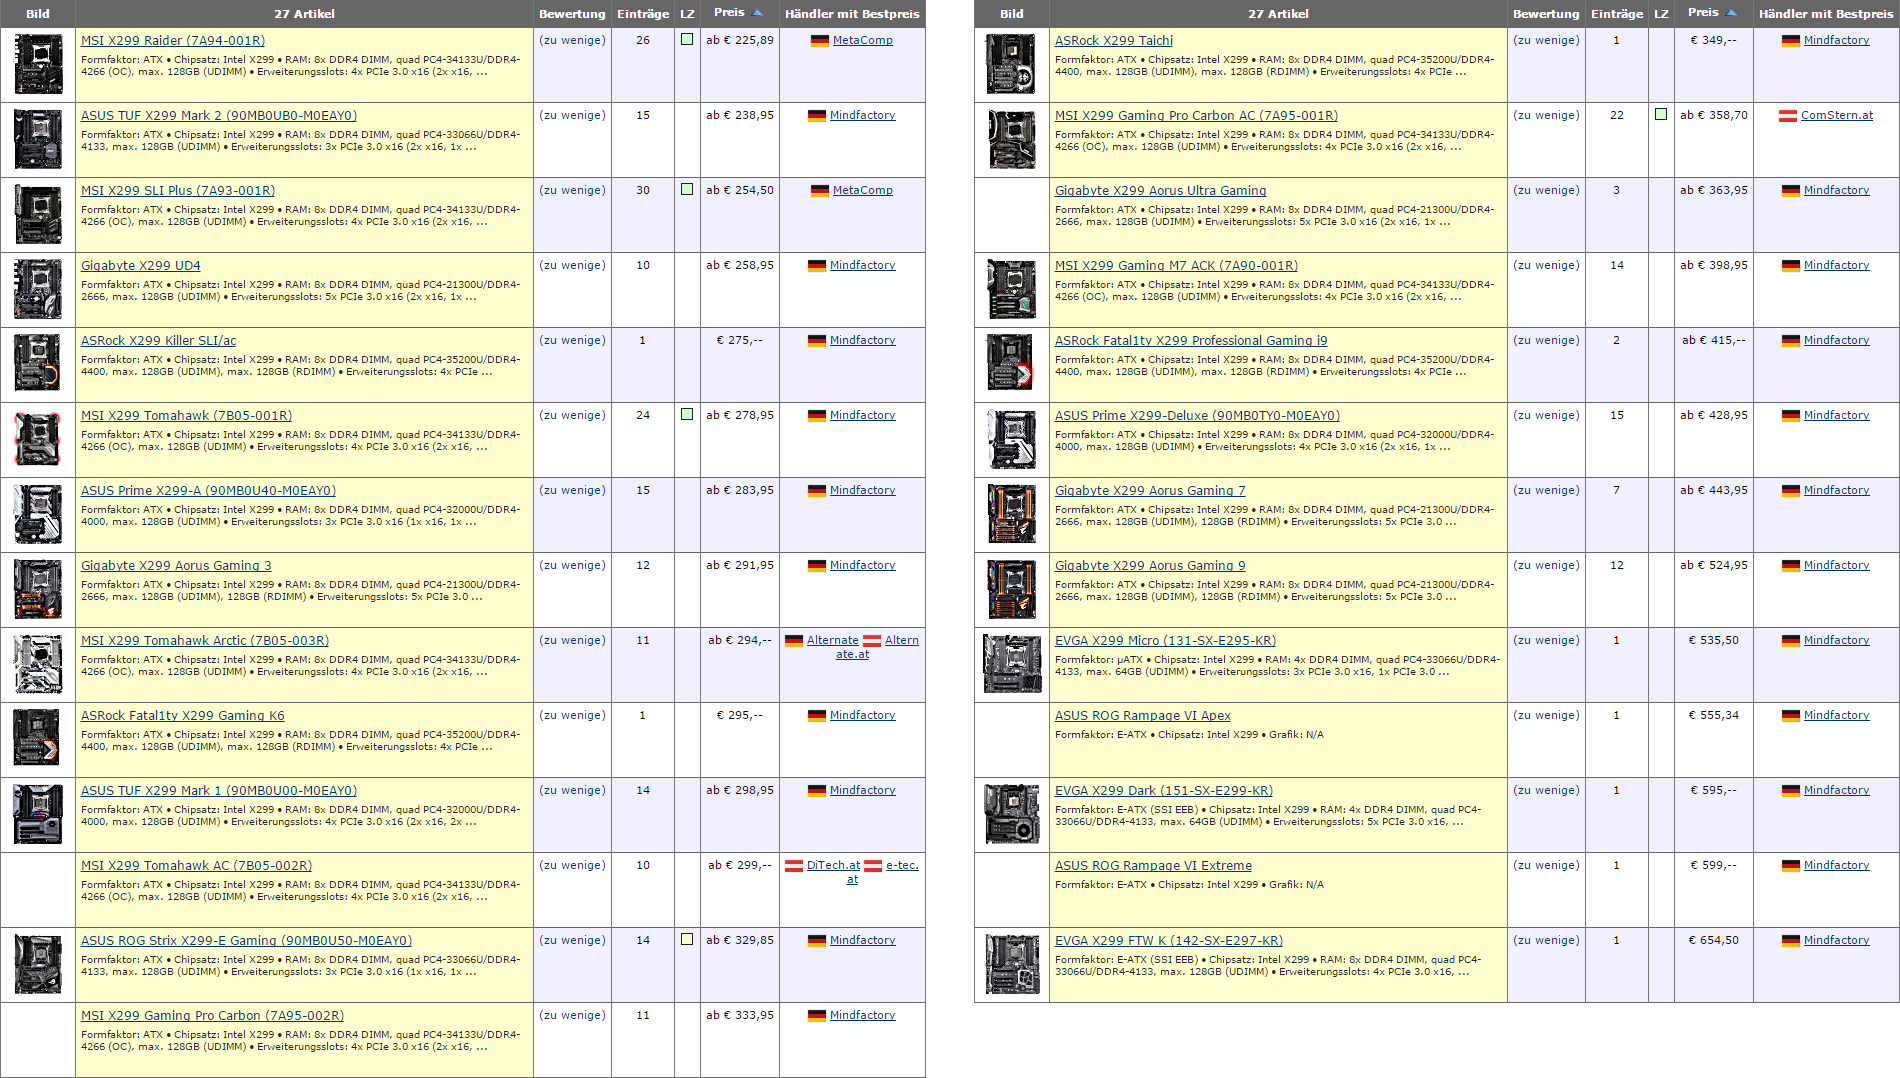Click the Austrian flag beside e-tec.at

(873, 866)
